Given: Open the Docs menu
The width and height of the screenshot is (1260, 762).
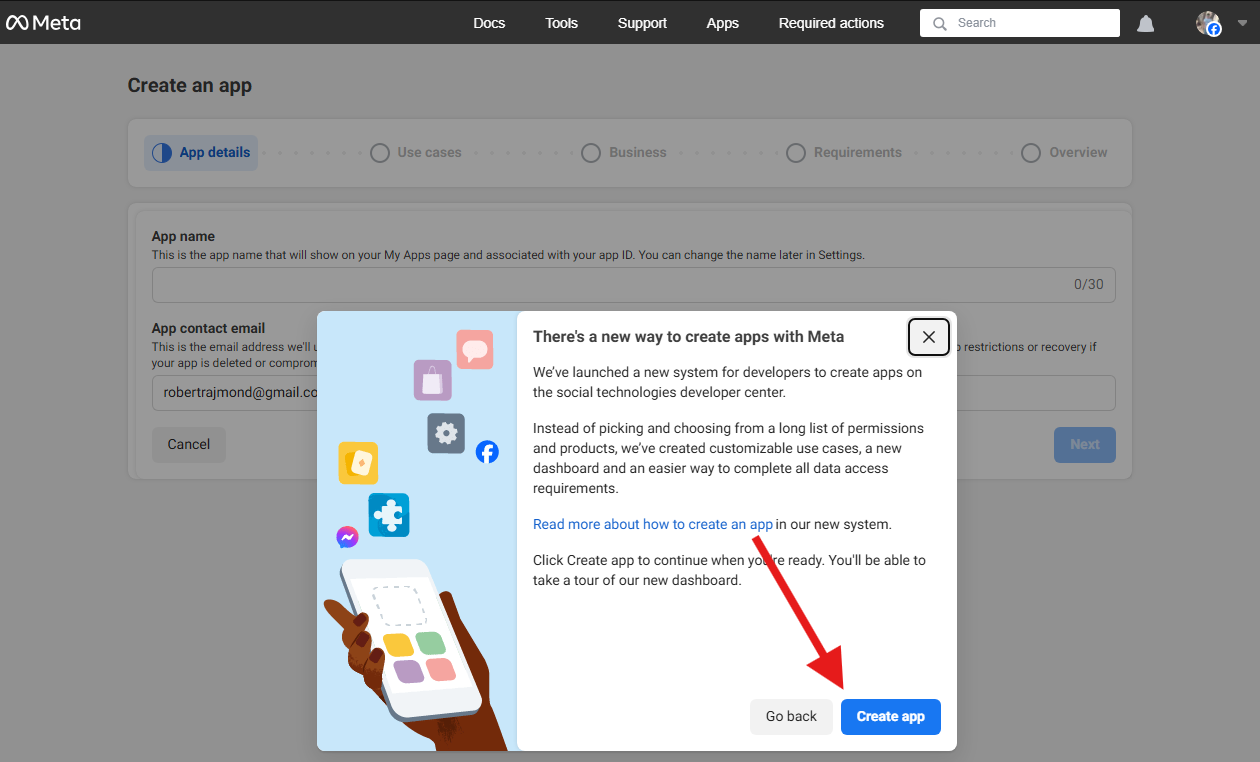Looking at the screenshot, I should tap(489, 23).
